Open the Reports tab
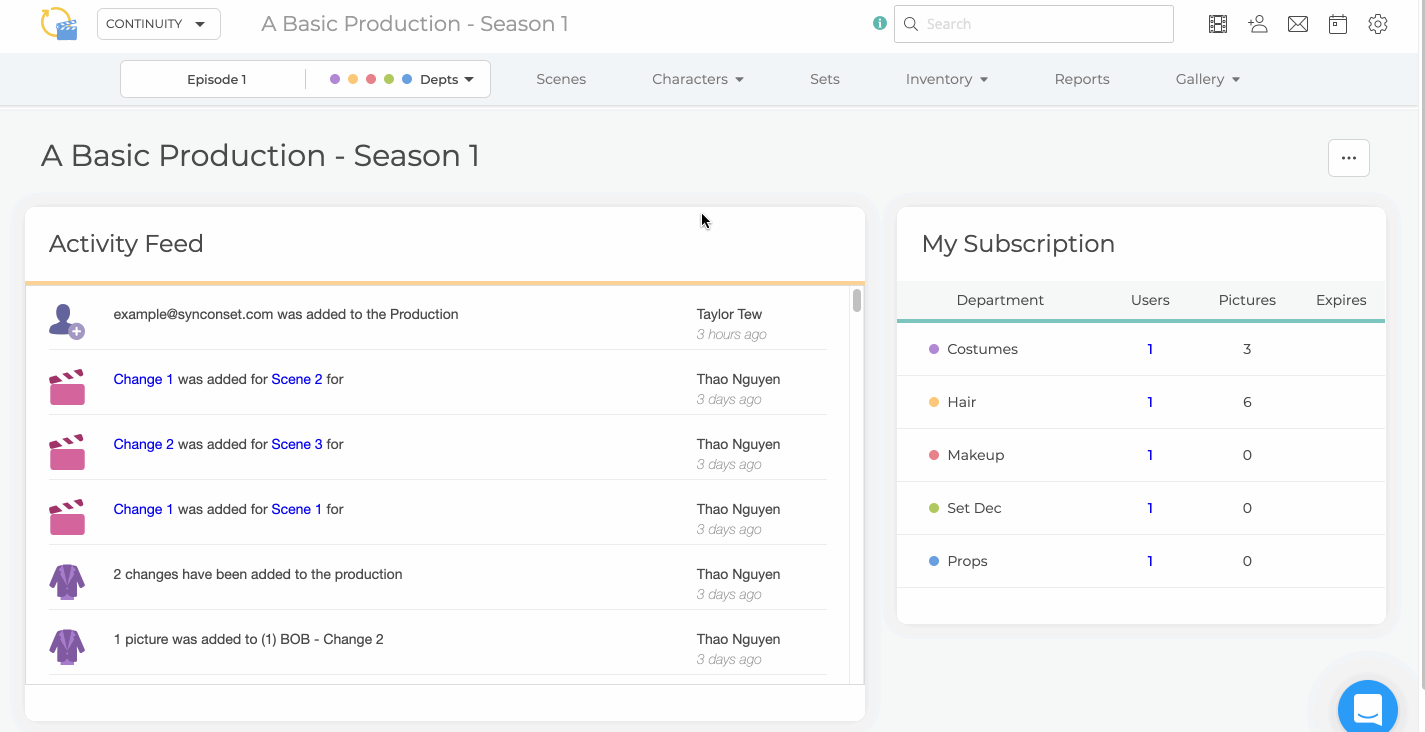This screenshot has width=1425, height=732. point(1082,79)
